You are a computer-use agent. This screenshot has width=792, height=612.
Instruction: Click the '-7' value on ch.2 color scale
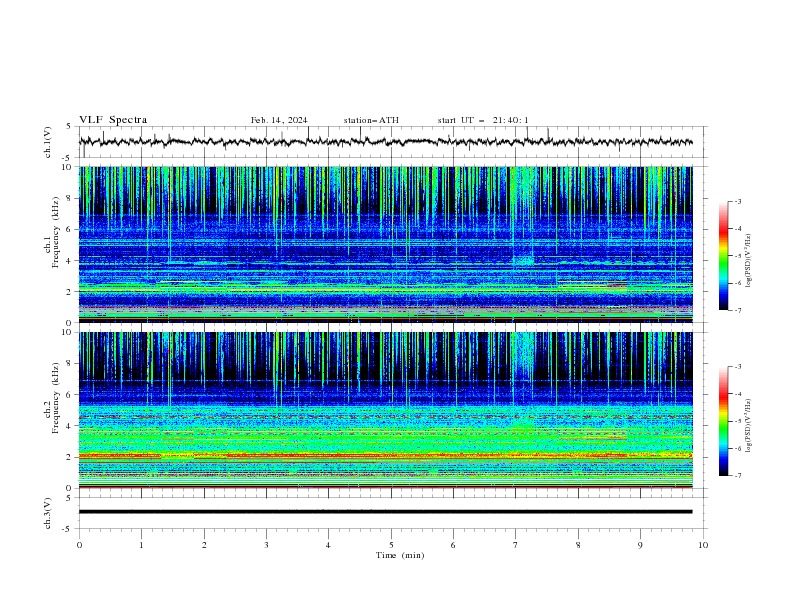tap(738, 475)
